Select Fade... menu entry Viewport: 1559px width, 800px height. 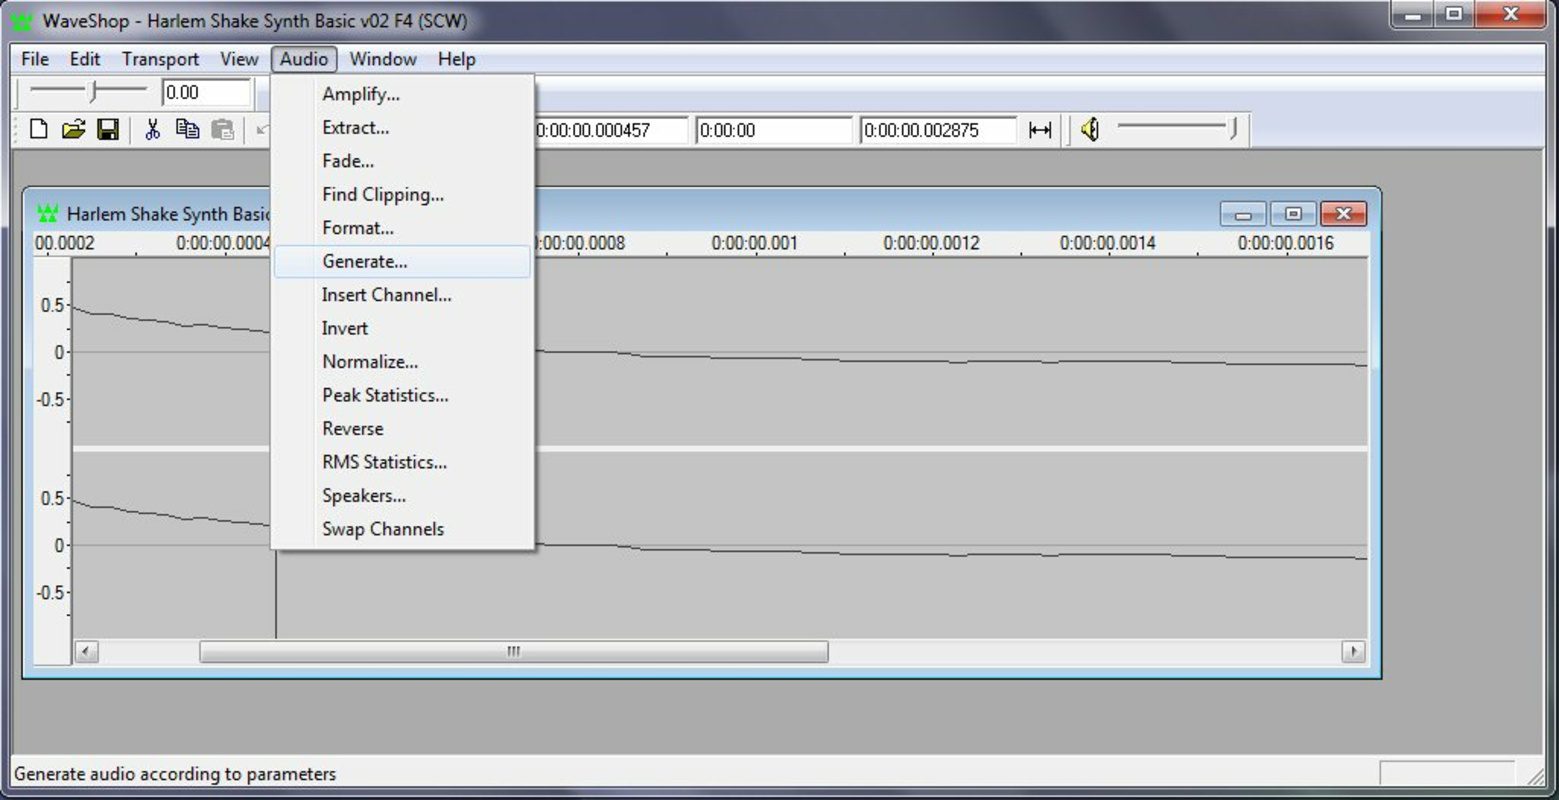(402, 161)
